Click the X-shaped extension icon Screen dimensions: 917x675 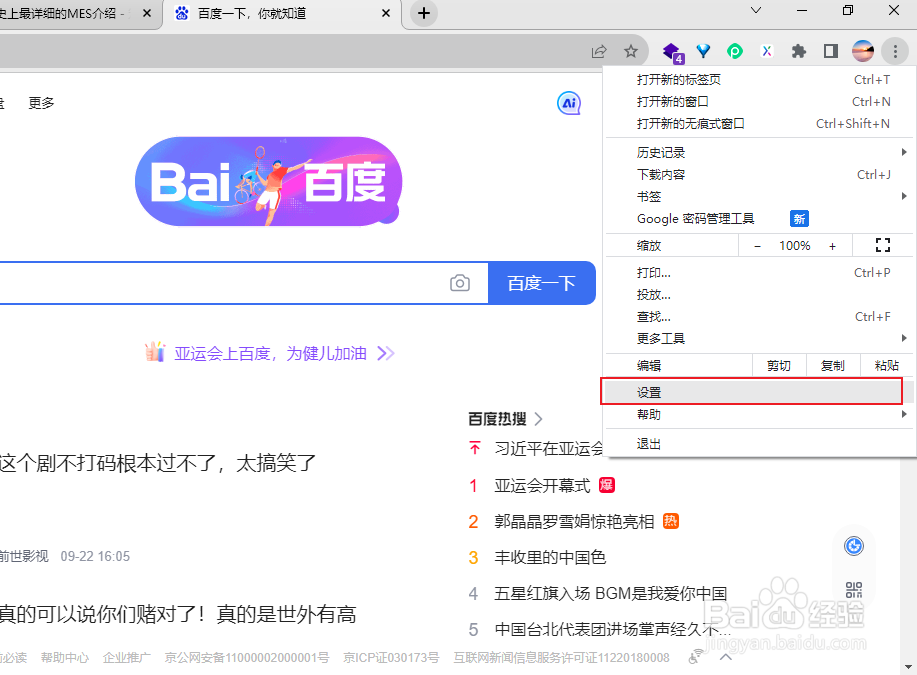pyautogui.click(x=767, y=51)
